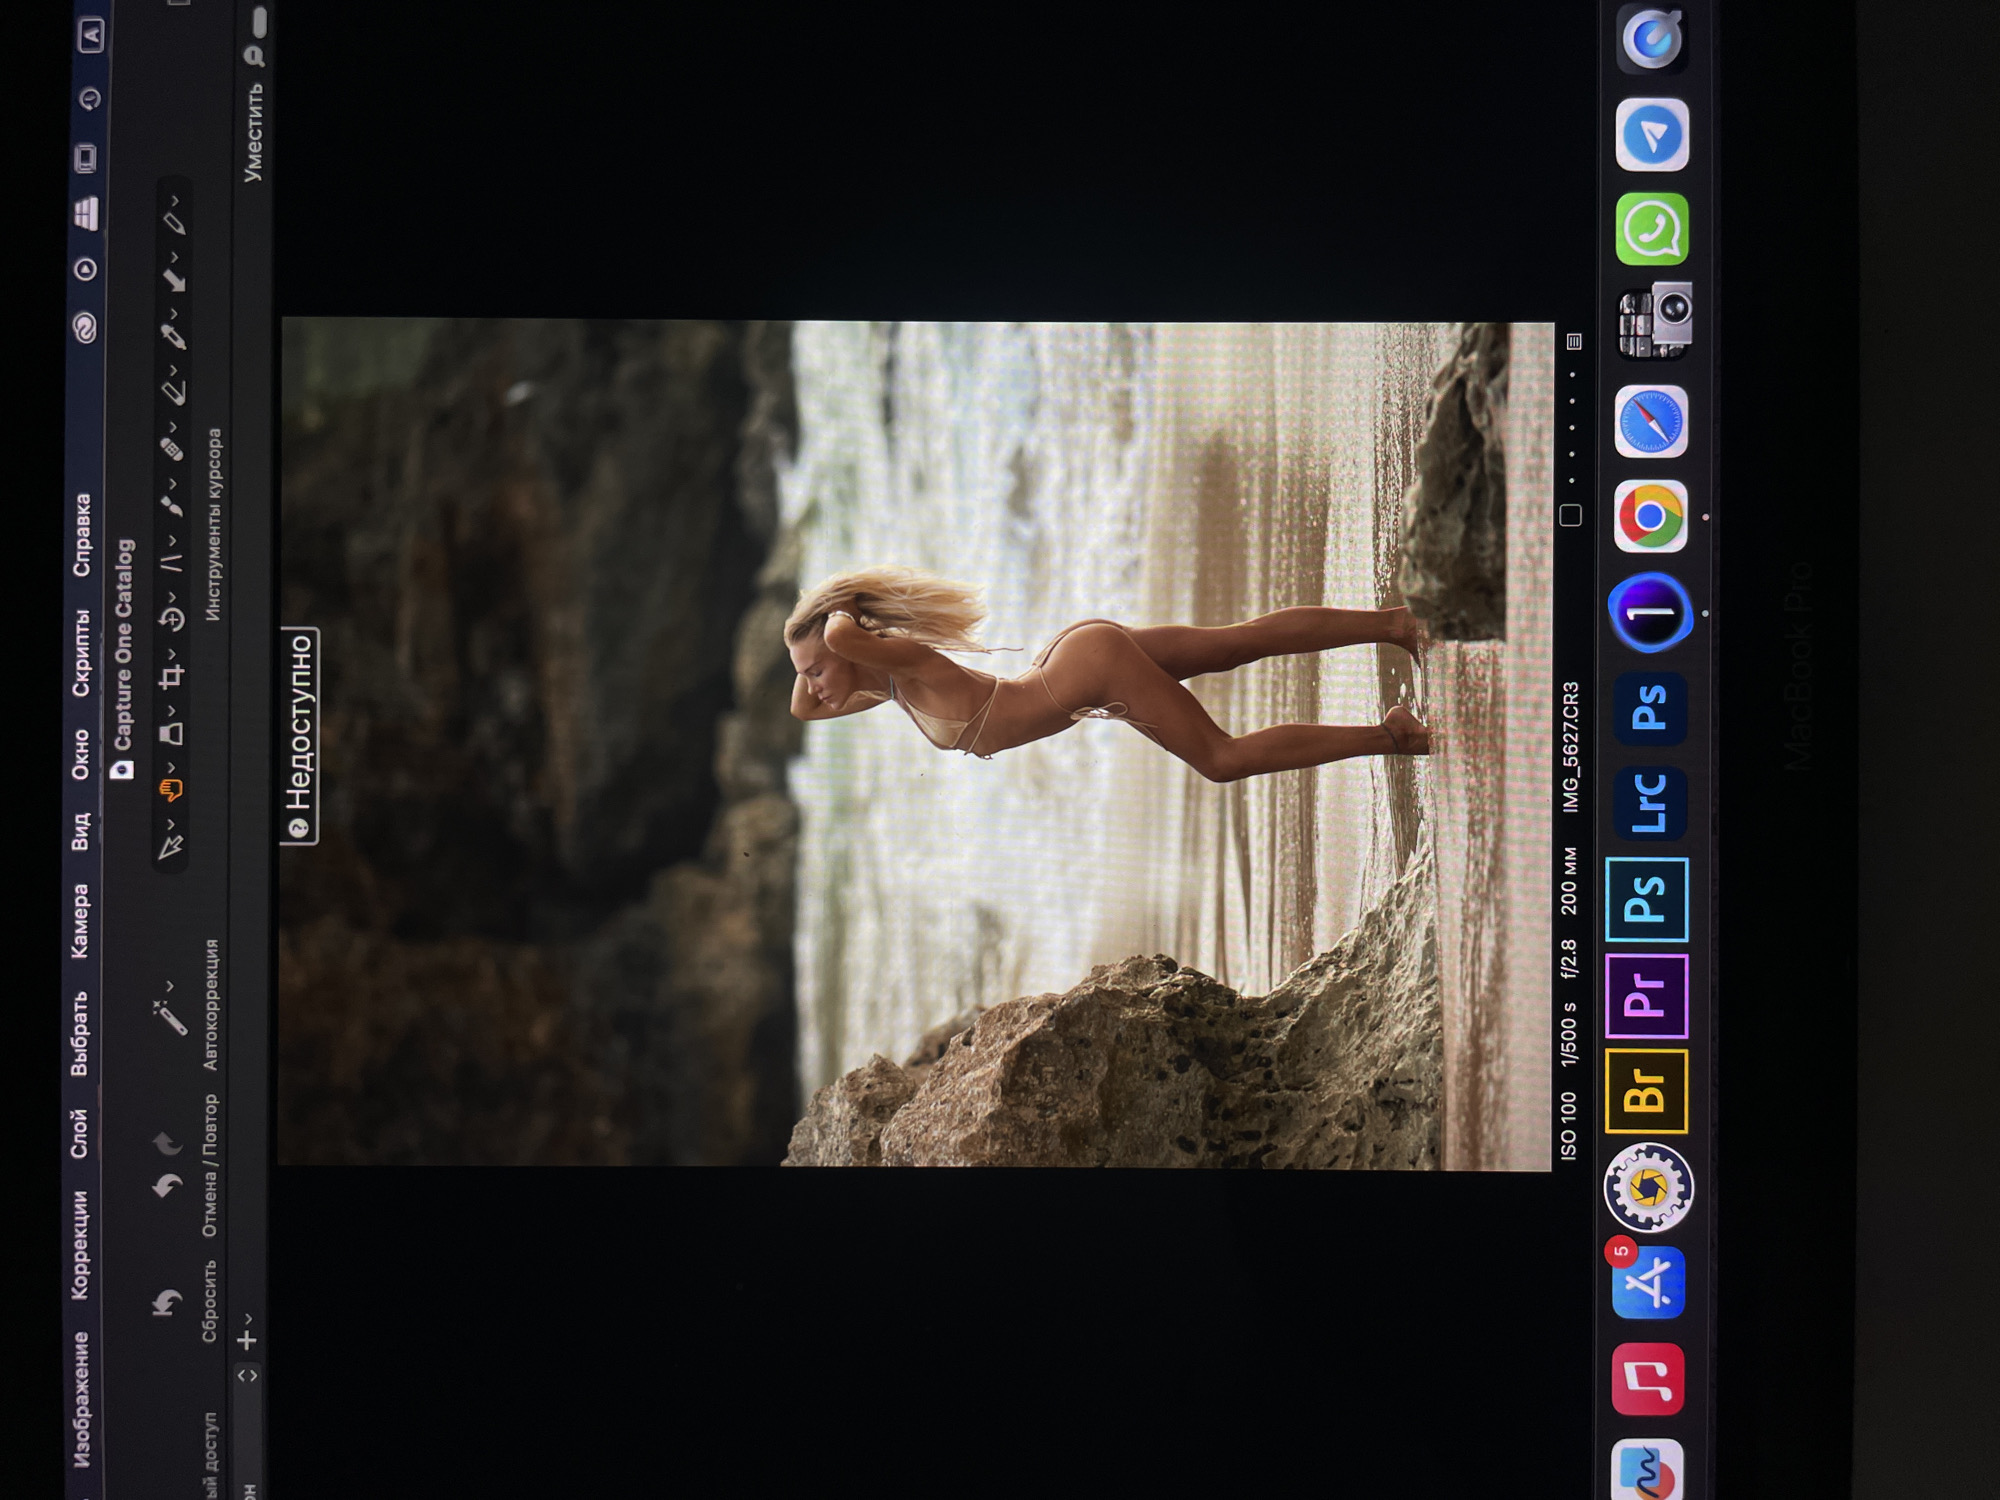Launch Lightroom Classic from the Dock
The height and width of the screenshot is (1500, 2000).
pyautogui.click(x=1649, y=802)
